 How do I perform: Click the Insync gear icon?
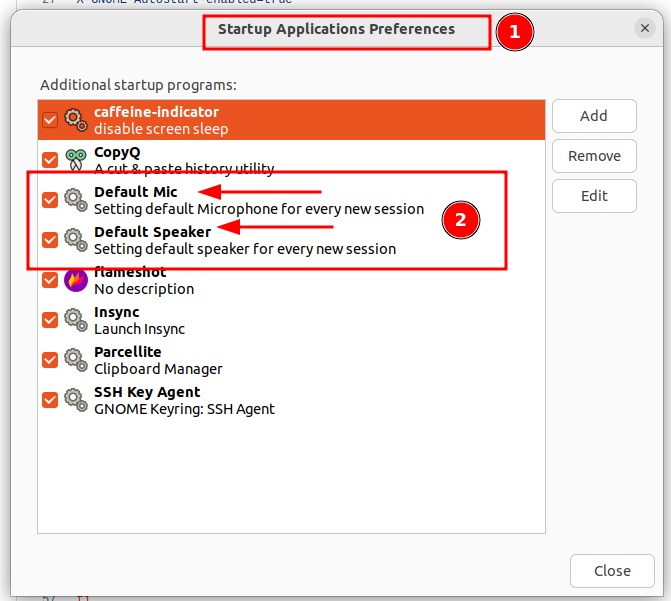(76, 320)
